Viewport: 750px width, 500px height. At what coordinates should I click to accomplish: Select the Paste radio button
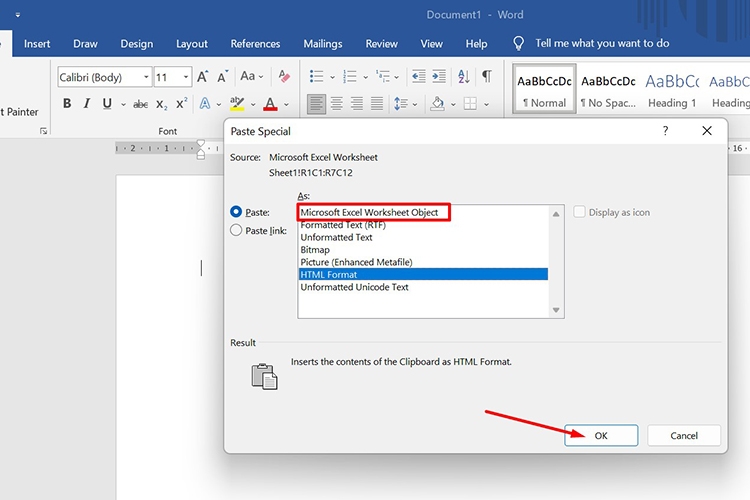(x=236, y=212)
